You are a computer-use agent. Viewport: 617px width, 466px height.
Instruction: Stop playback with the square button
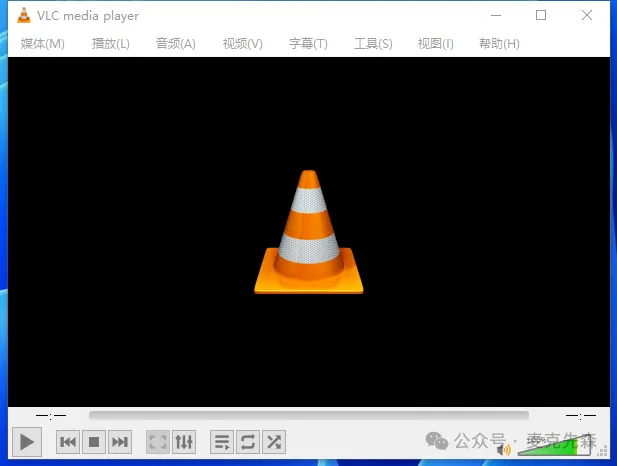point(94,442)
